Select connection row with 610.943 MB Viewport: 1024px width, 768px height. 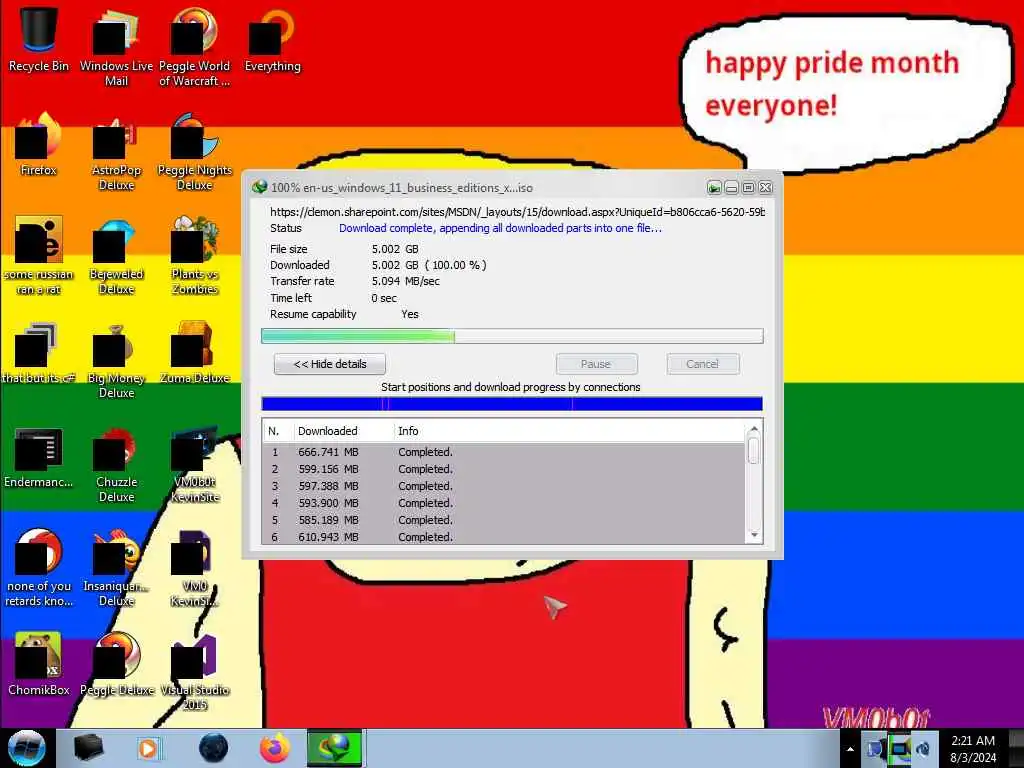point(504,537)
